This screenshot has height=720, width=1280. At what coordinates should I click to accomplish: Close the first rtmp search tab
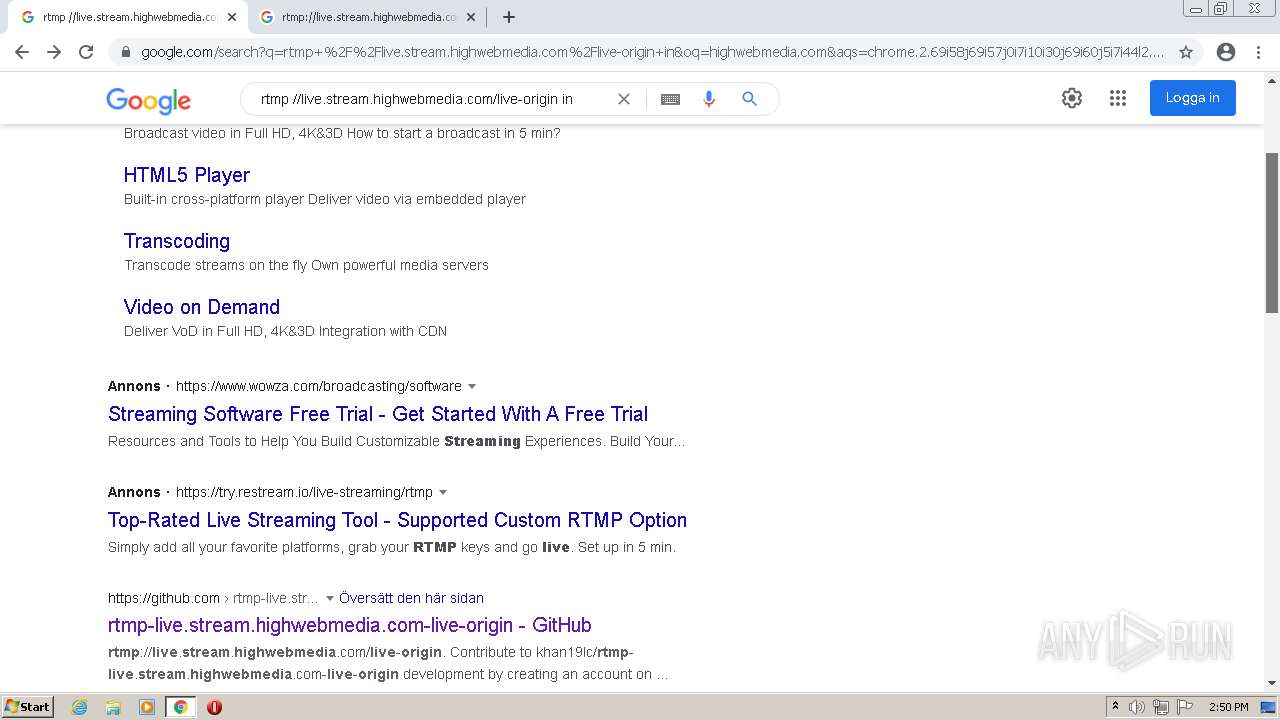click(232, 17)
